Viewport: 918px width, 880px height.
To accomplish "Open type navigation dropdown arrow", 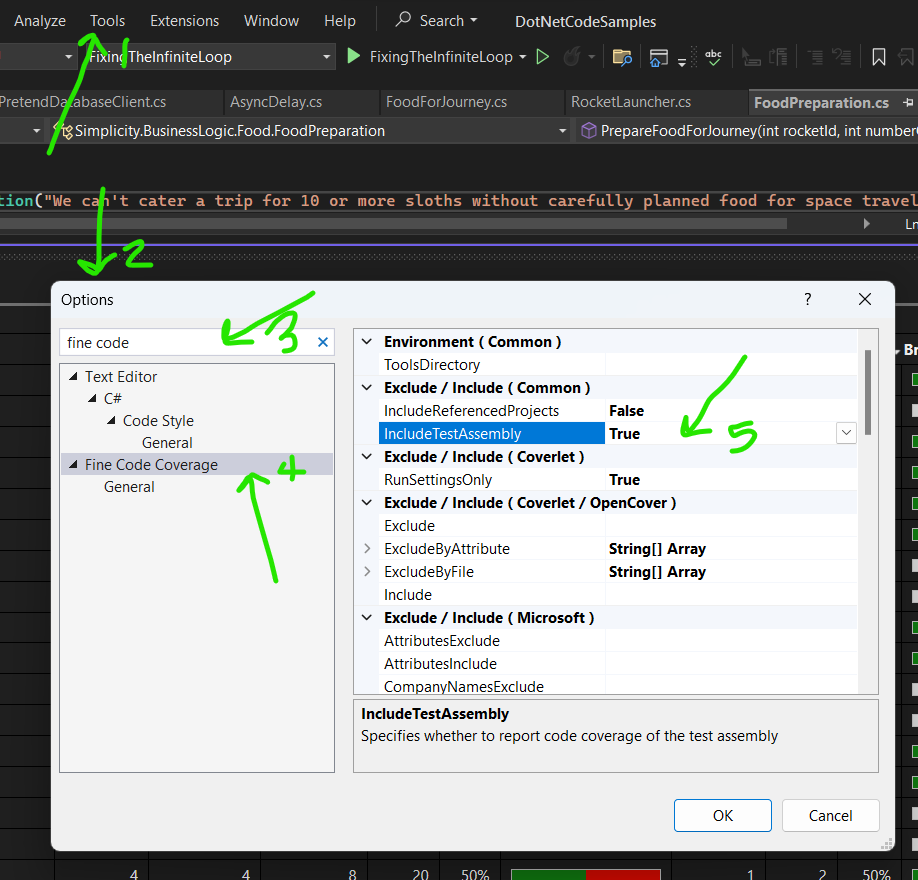I will click(x=562, y=131).
